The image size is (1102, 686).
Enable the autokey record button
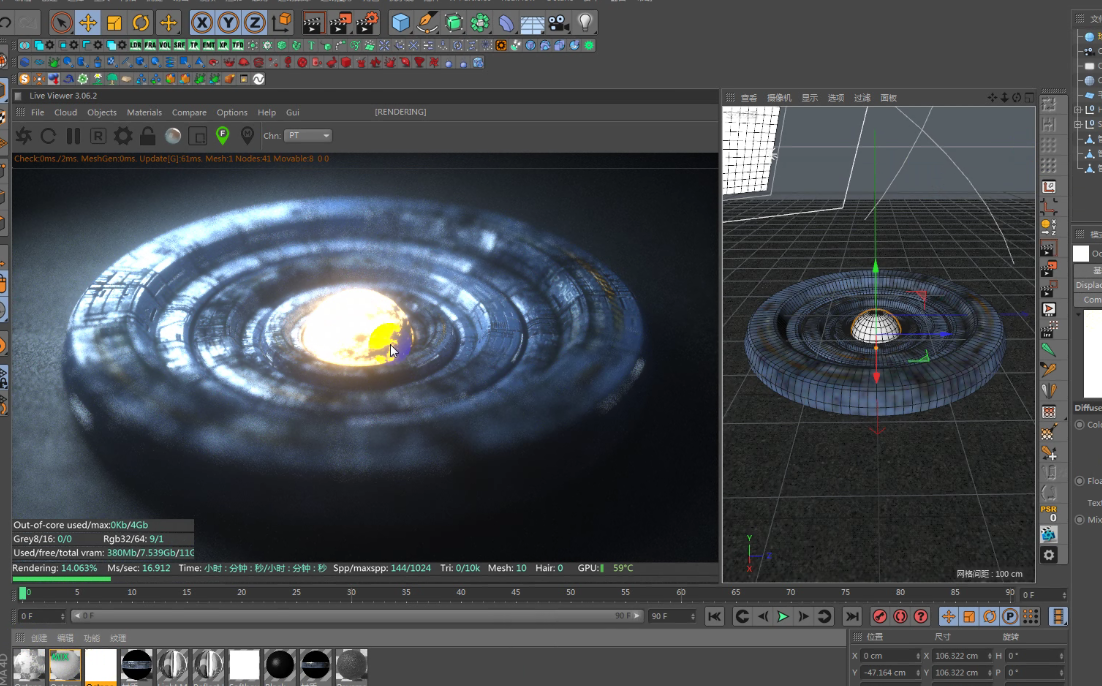point(880,617)
